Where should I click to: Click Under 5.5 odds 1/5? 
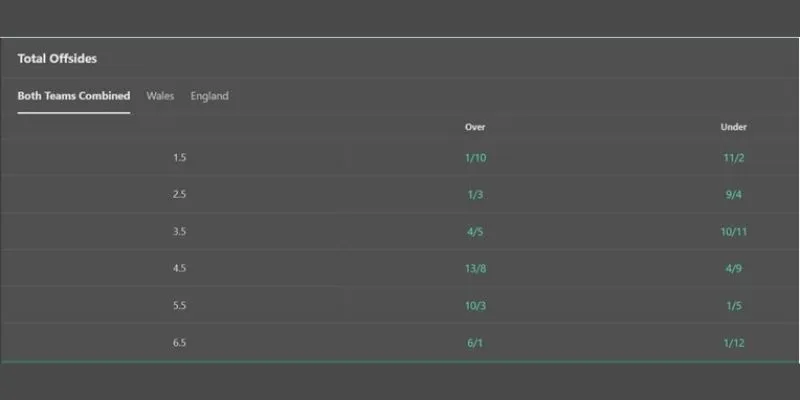(x=733, y=306)
